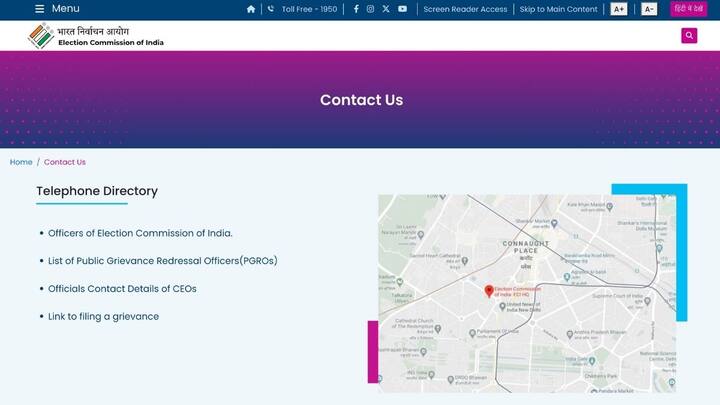Open the Facebook icon link
Screen dimensions: 720x405
pos(356,9)
